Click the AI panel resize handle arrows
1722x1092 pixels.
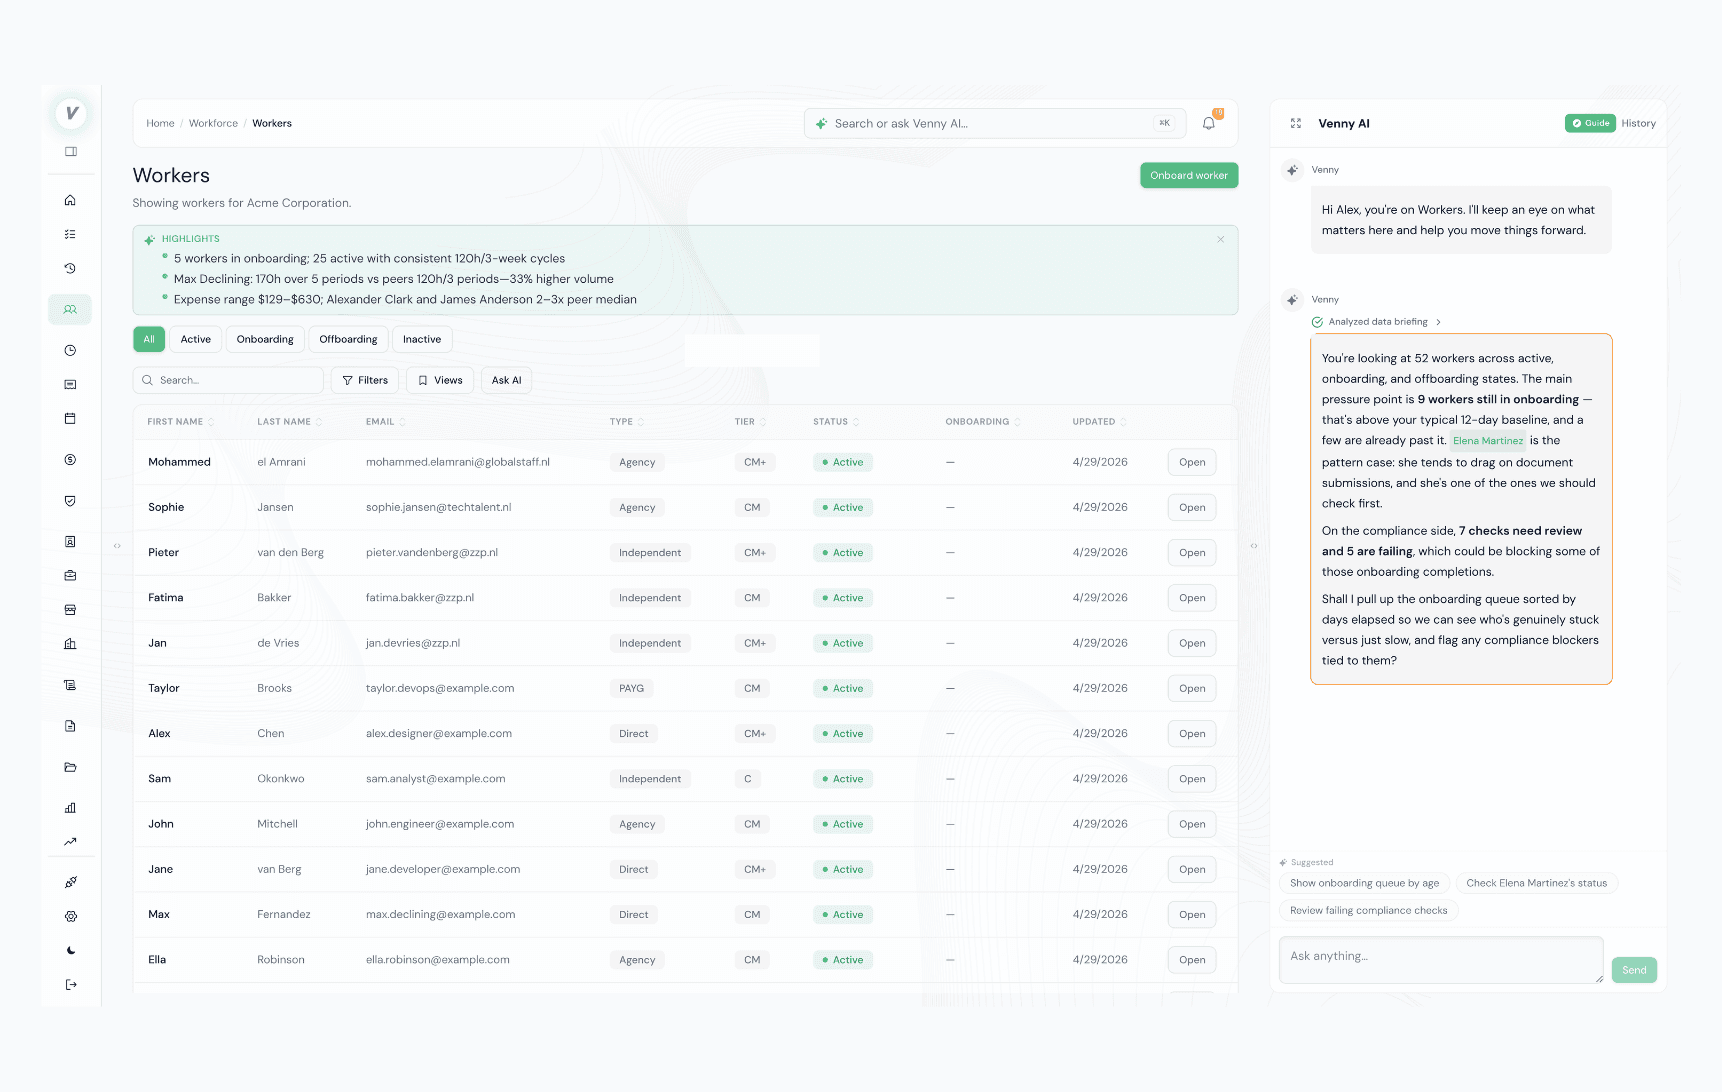[1254, 546]
